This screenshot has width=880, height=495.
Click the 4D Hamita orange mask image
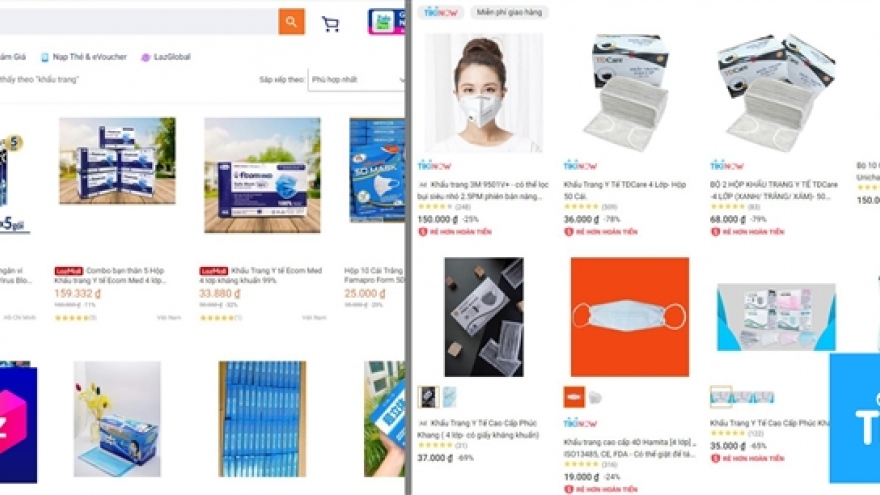pyautogui.click(x=630, y=317)
